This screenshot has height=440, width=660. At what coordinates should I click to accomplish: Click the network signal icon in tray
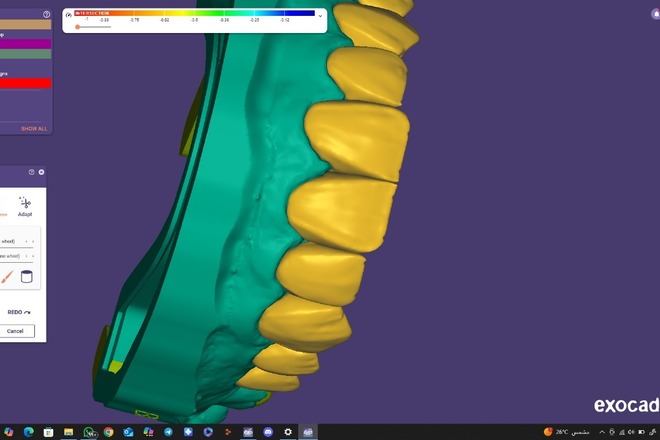pyautogui.click(x=622, y=432)
